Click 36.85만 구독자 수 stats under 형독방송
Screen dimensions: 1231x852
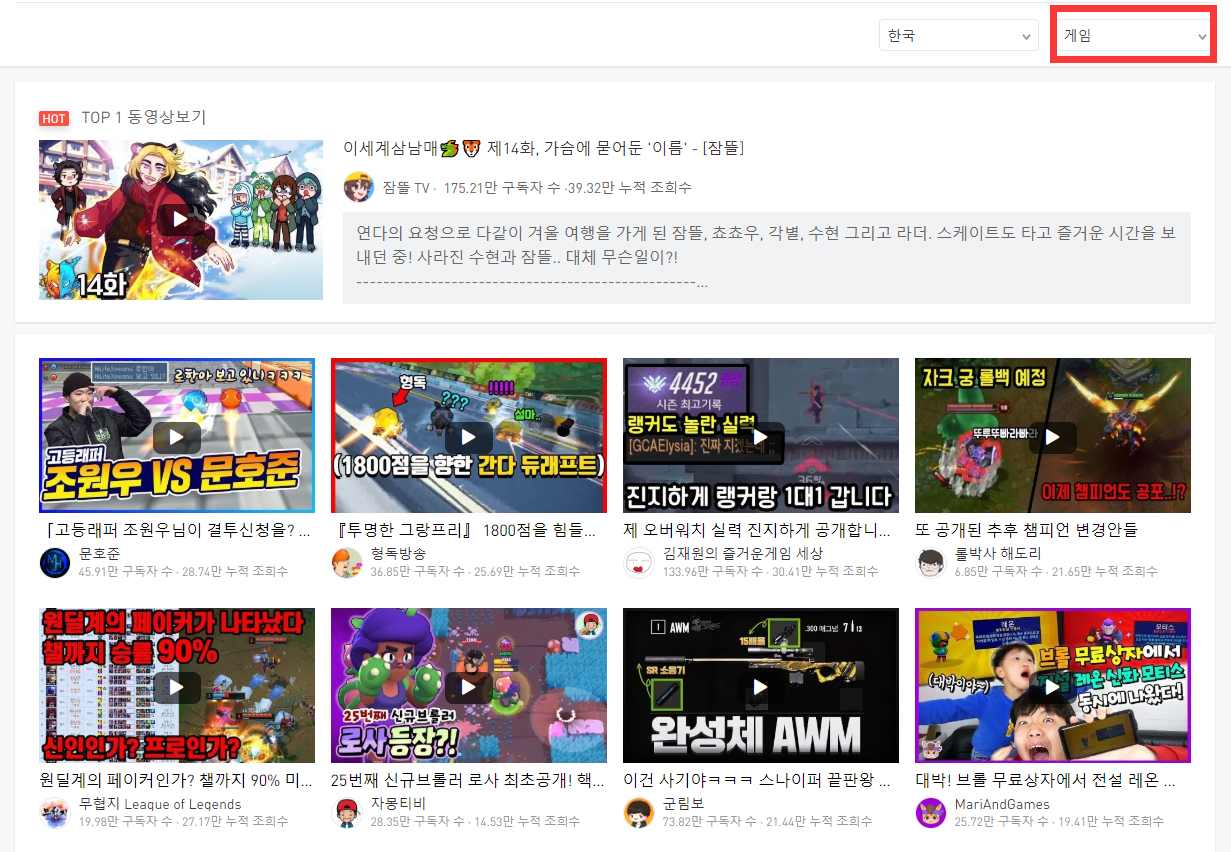click(475, 571)
